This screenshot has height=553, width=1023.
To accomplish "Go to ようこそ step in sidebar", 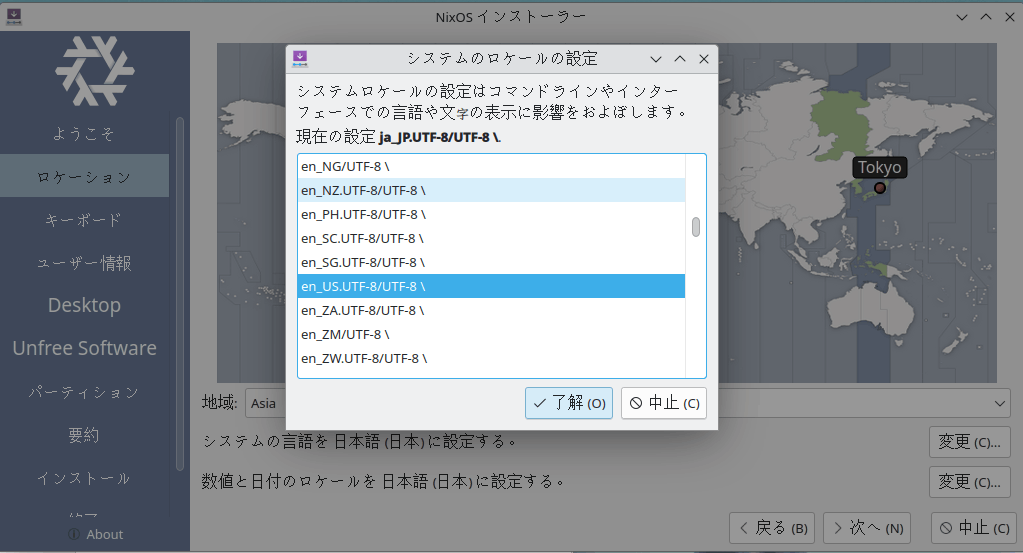I will [84, 134].
